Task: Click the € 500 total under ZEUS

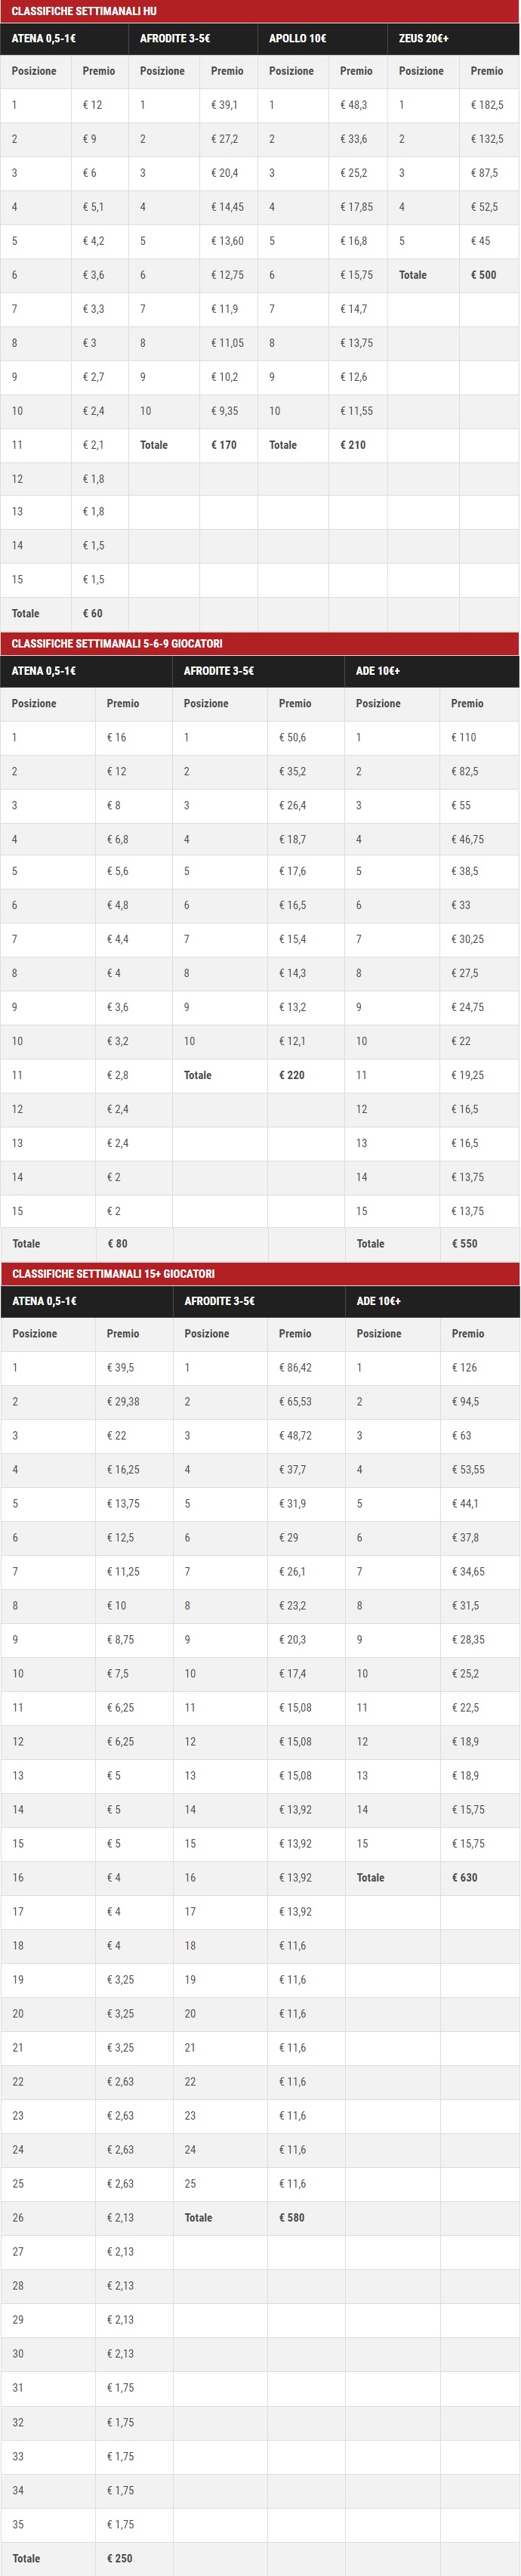Action: click(483, 275)
